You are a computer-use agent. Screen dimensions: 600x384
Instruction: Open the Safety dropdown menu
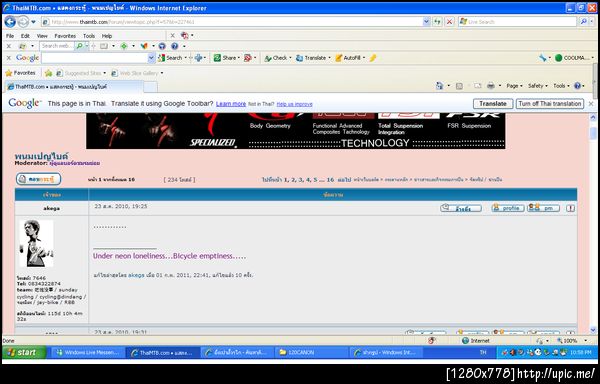pos(538,86)
